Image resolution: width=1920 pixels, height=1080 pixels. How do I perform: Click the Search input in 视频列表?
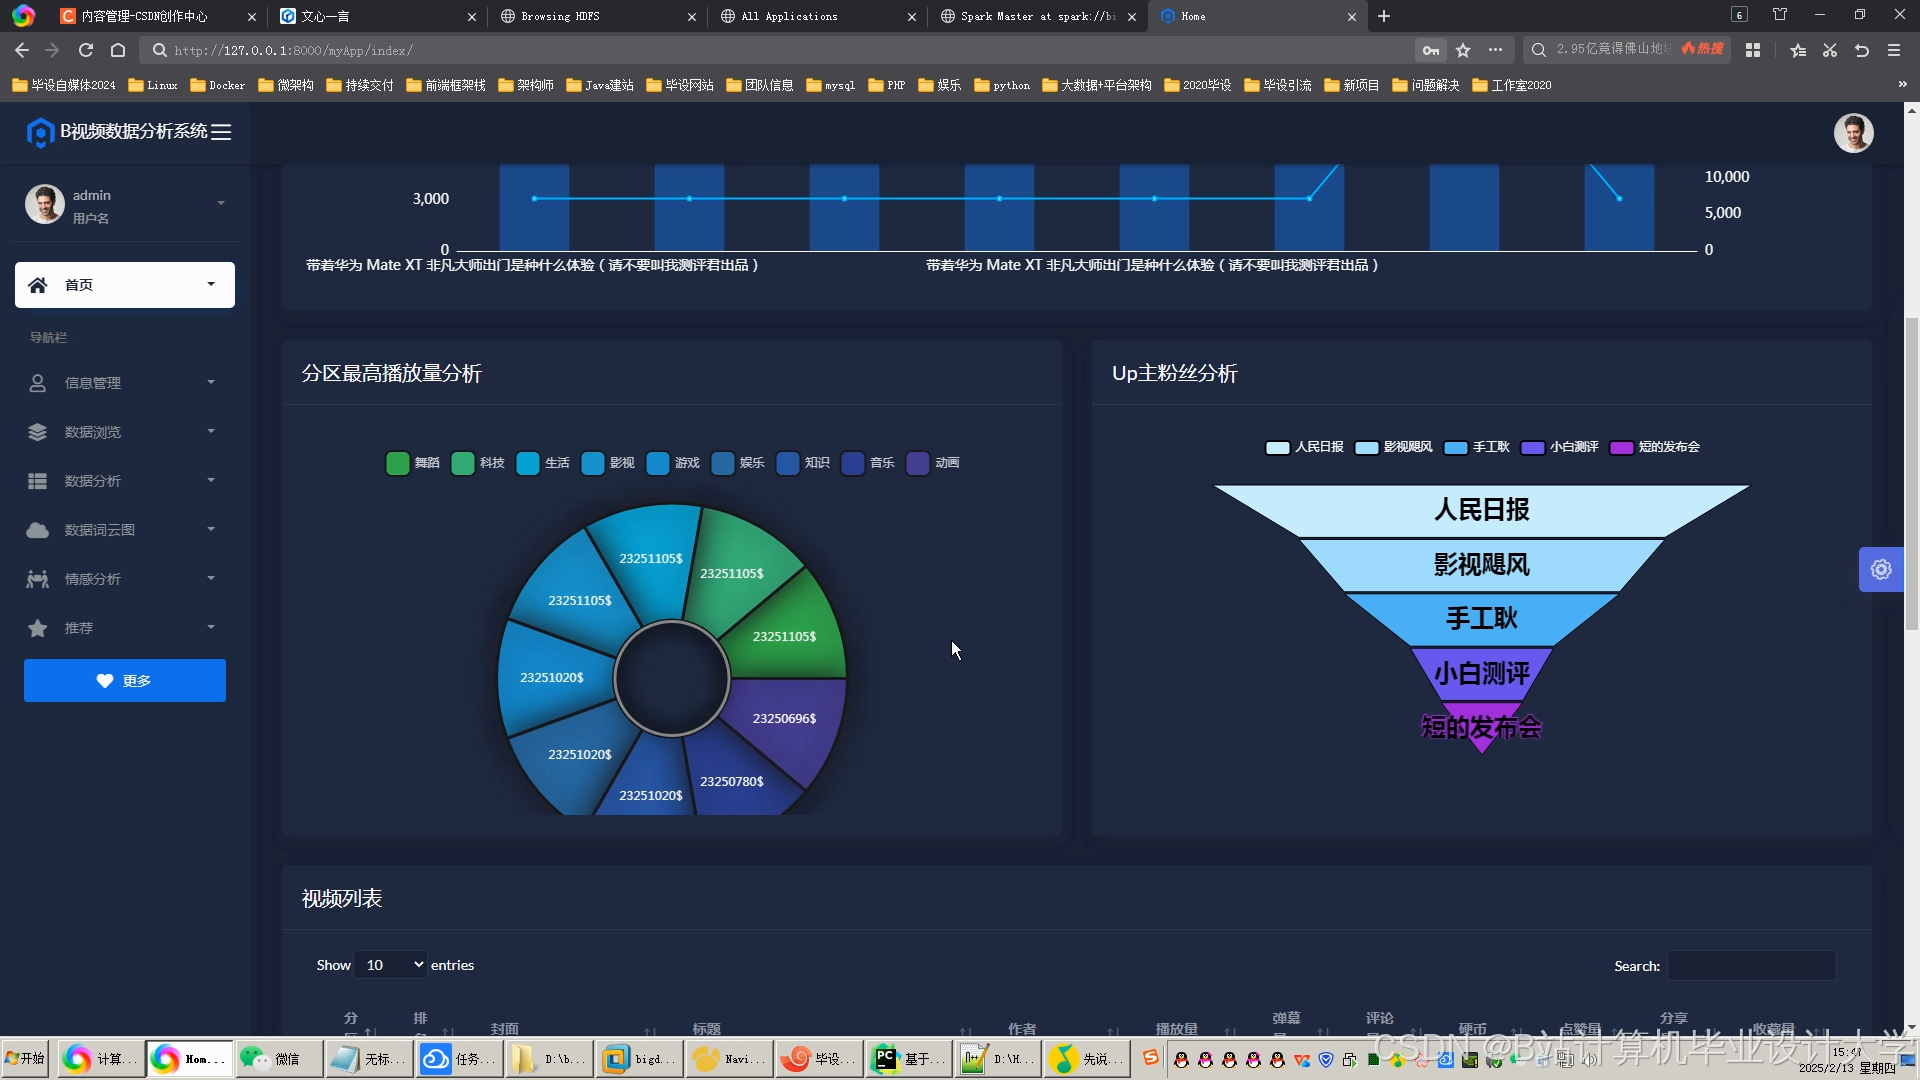(1751, 966)
